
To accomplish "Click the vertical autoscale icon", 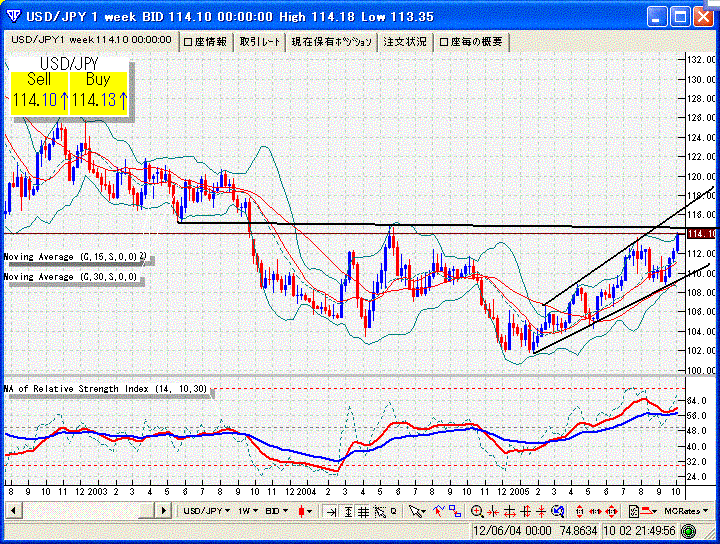I will click(348, 511).
